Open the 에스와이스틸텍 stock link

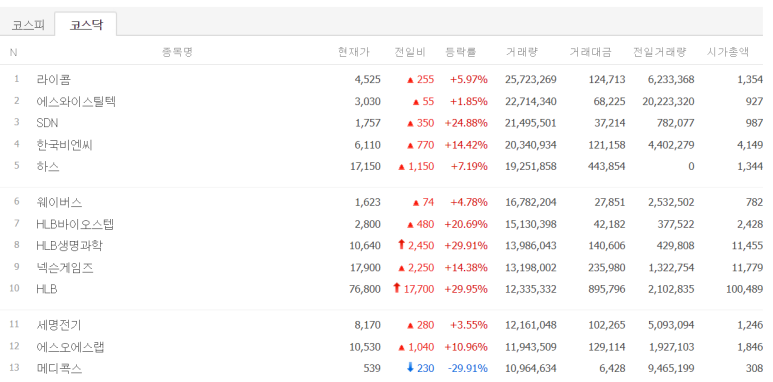(x=76, y=102)
